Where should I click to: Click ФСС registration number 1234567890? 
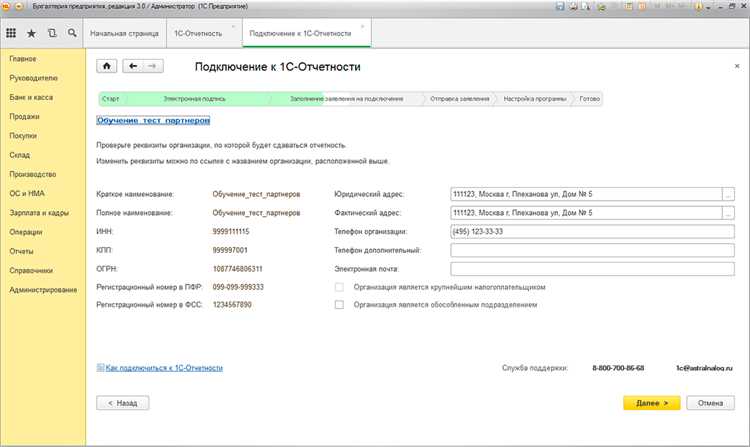pos(232,305)
